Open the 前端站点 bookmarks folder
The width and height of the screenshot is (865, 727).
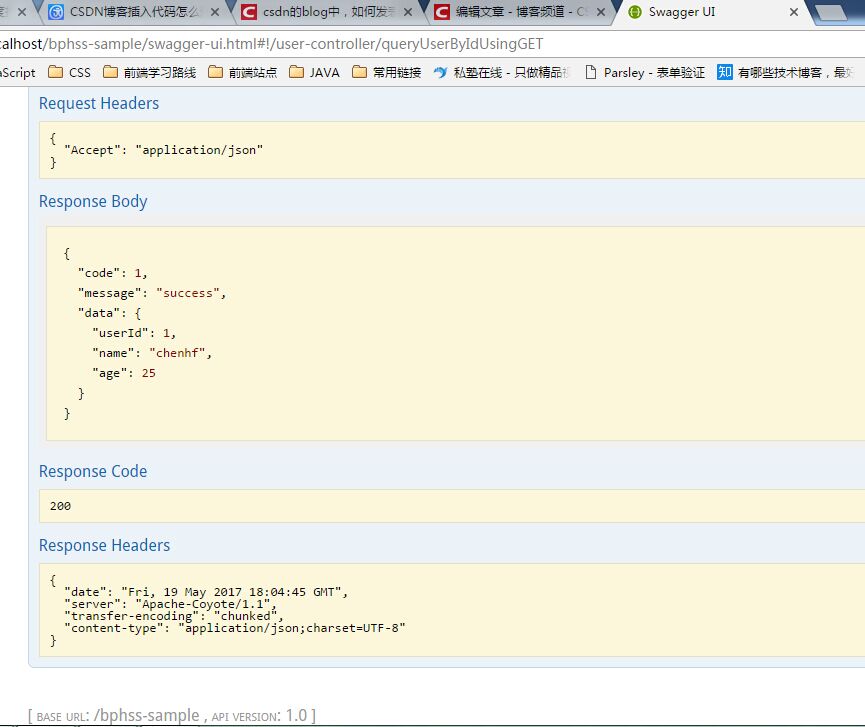[243, 72]
